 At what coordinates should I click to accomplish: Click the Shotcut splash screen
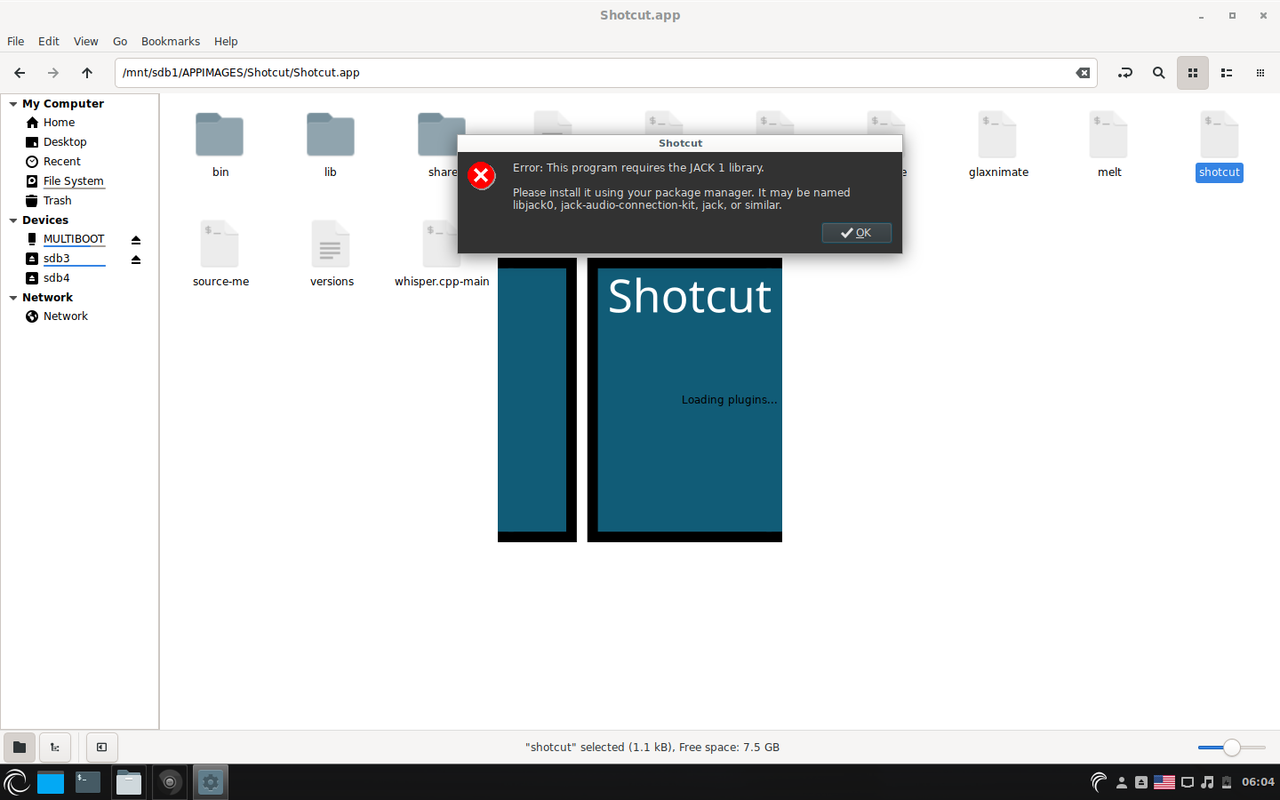point(640,400)
